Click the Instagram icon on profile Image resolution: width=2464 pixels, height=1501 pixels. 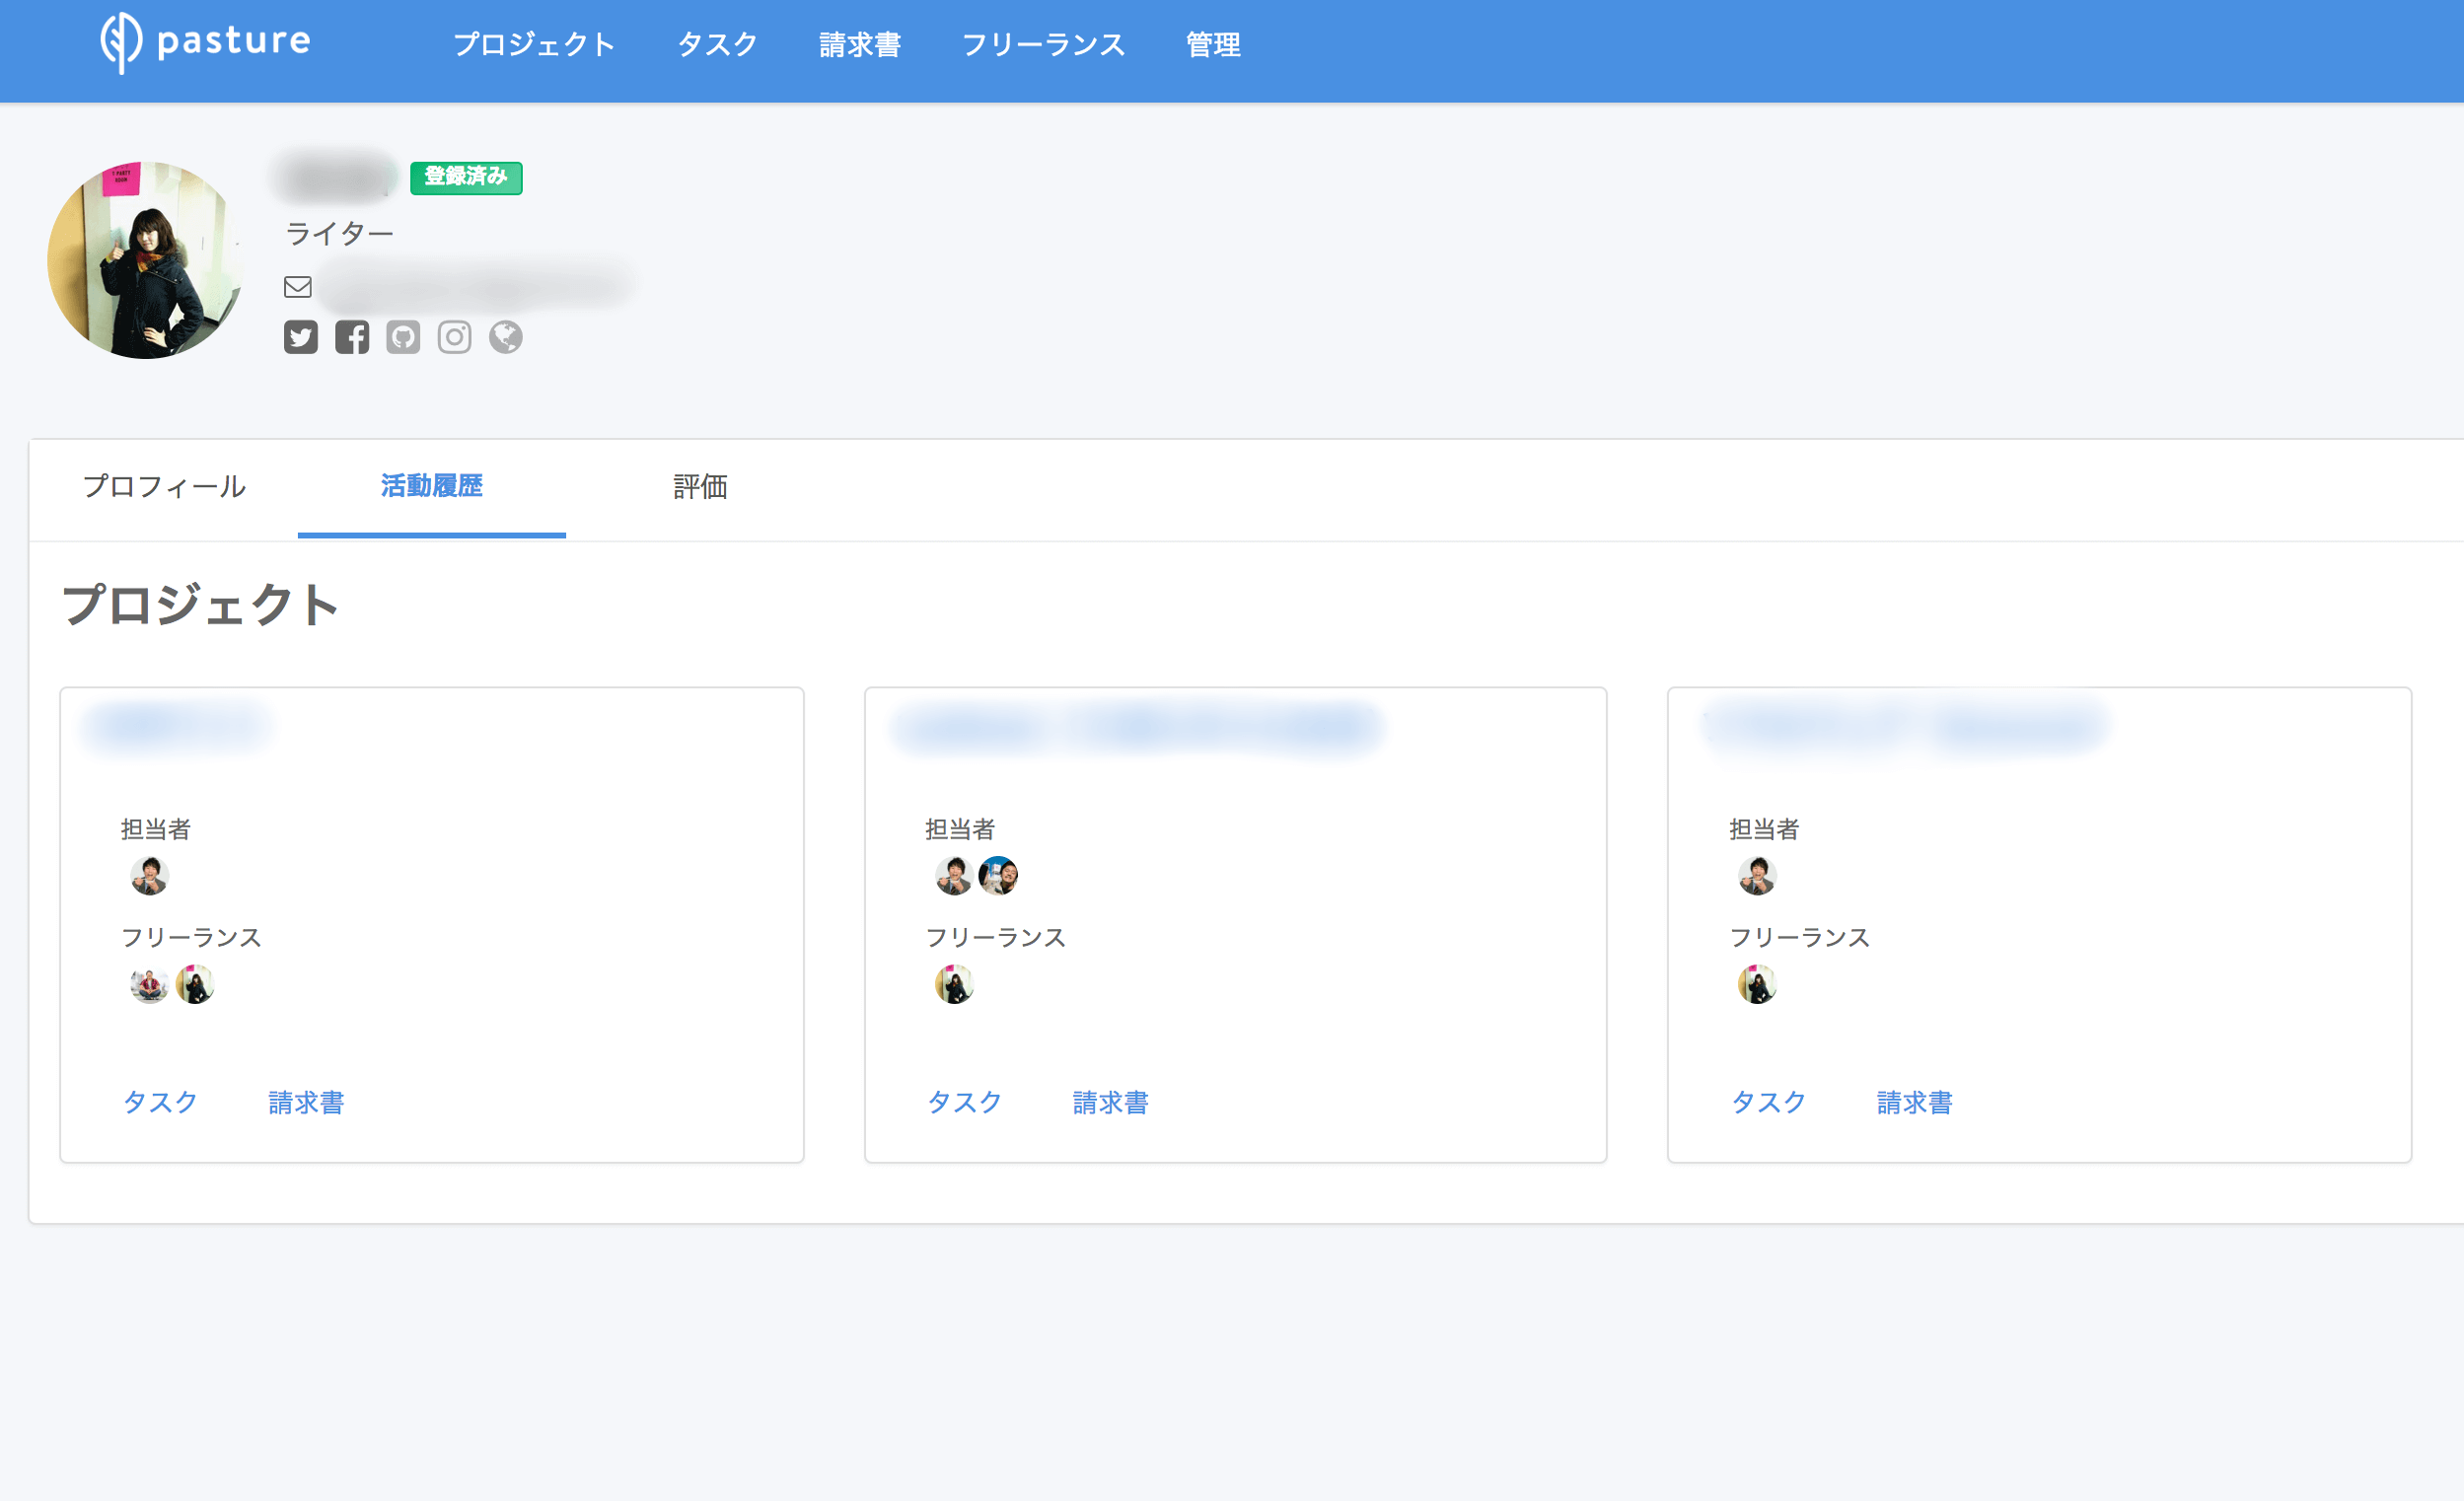pyautogui.click(x=451, y=338)
